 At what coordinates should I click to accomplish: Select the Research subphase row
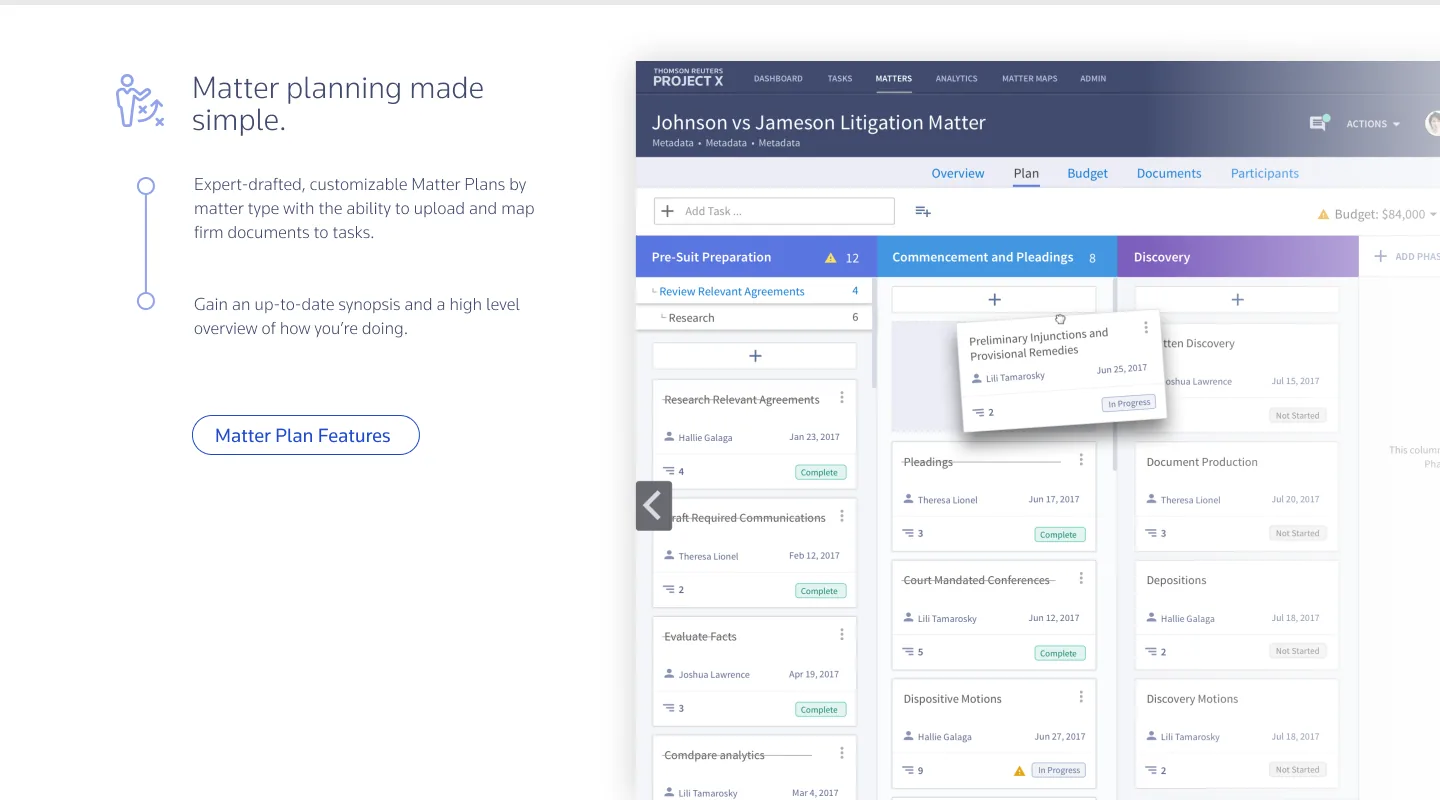[754, 317]
